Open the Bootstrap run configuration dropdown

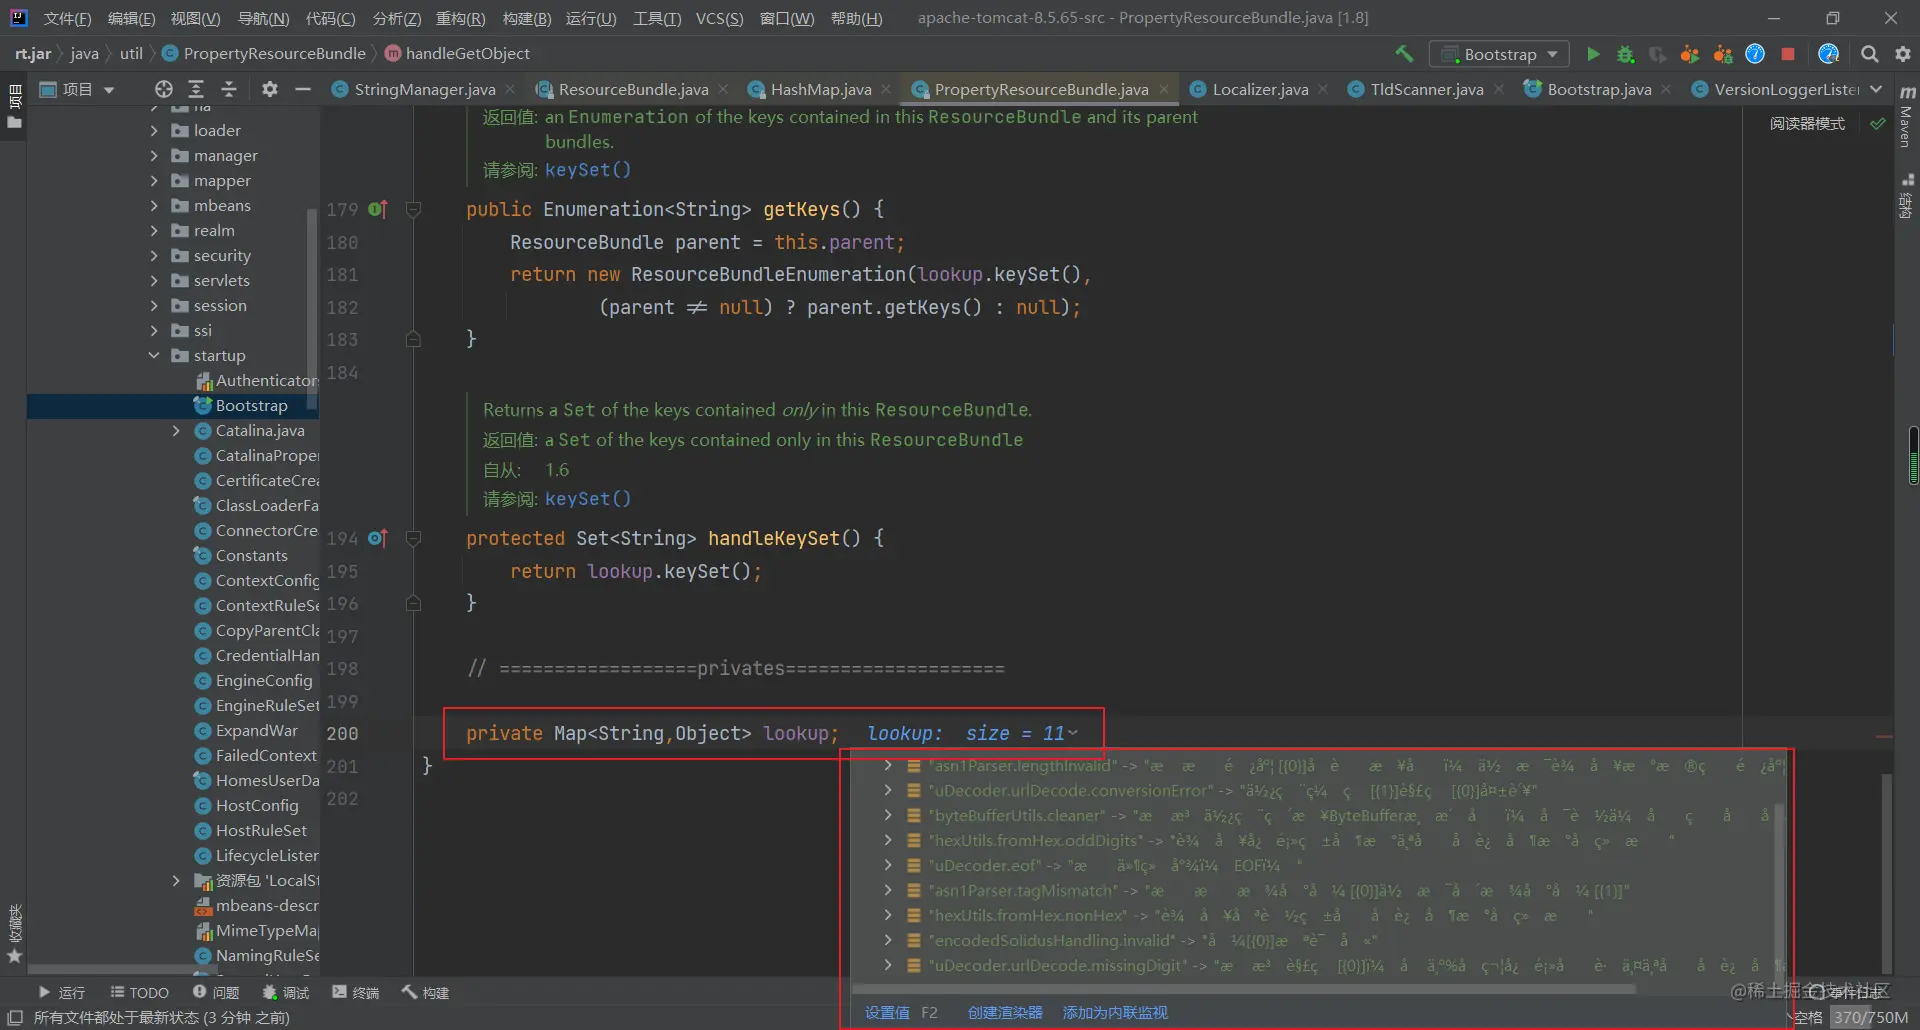[1499, 54]
